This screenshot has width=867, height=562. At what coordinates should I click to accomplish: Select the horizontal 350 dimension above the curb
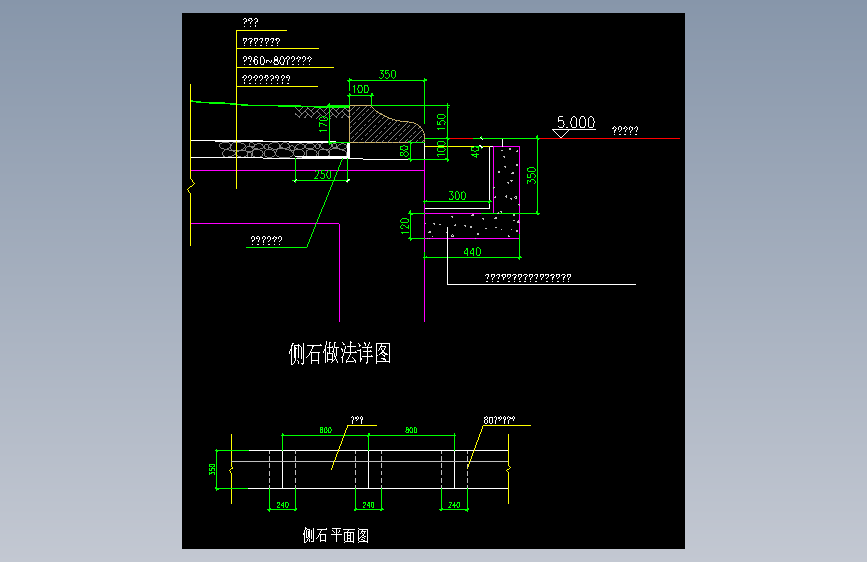point(388,75)
